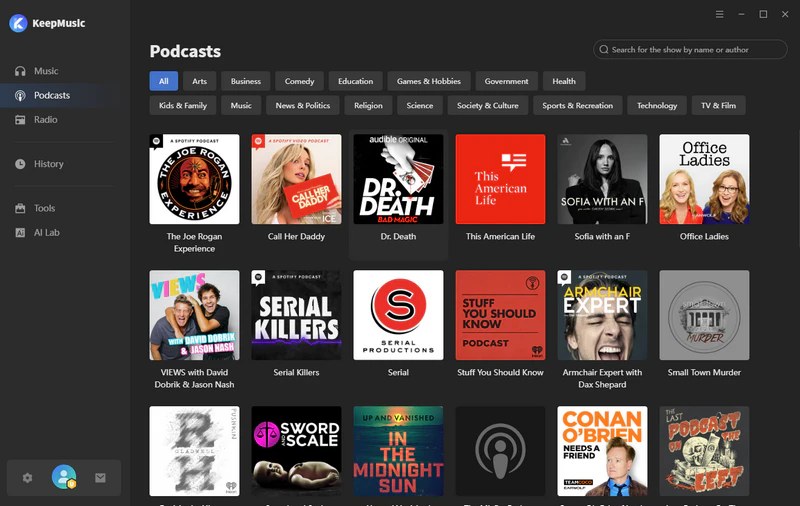800x506 pixels.
Task: Open the mail feedback icon
Action: (101, 478)
